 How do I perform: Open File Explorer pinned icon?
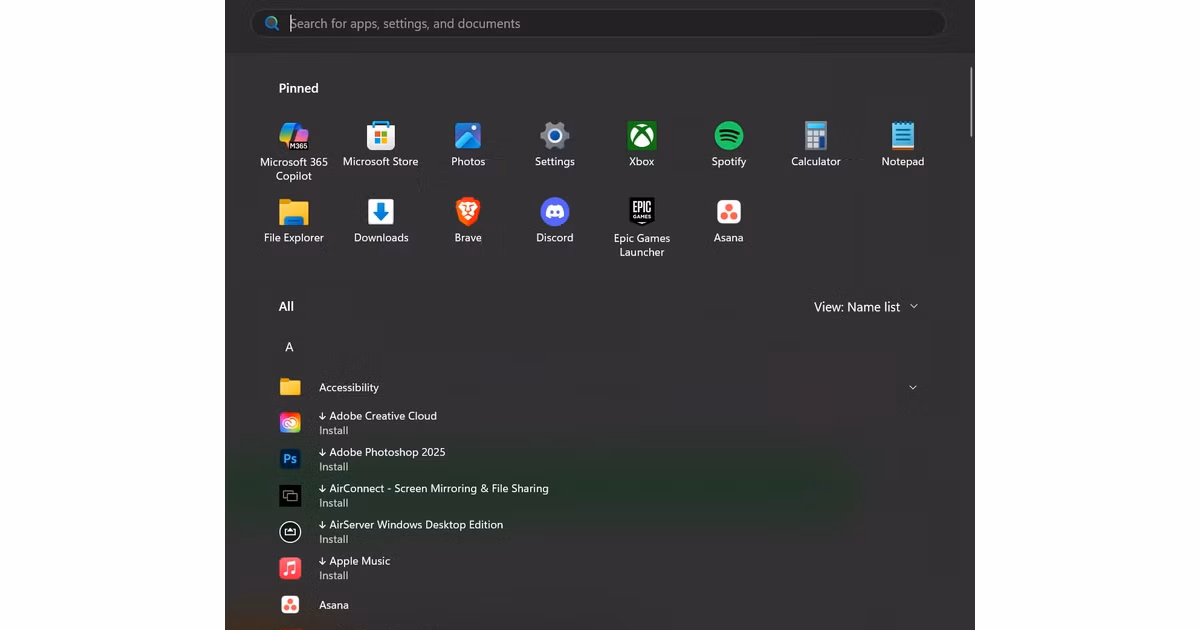point(293,213)
